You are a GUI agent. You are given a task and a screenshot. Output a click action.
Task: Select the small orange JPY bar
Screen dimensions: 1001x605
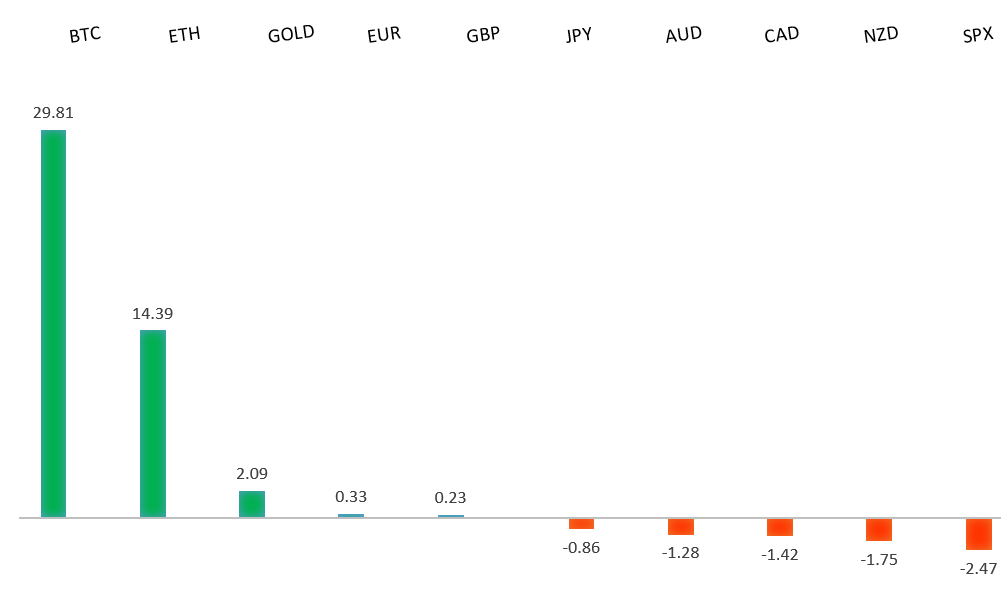[x=581, y=523]
